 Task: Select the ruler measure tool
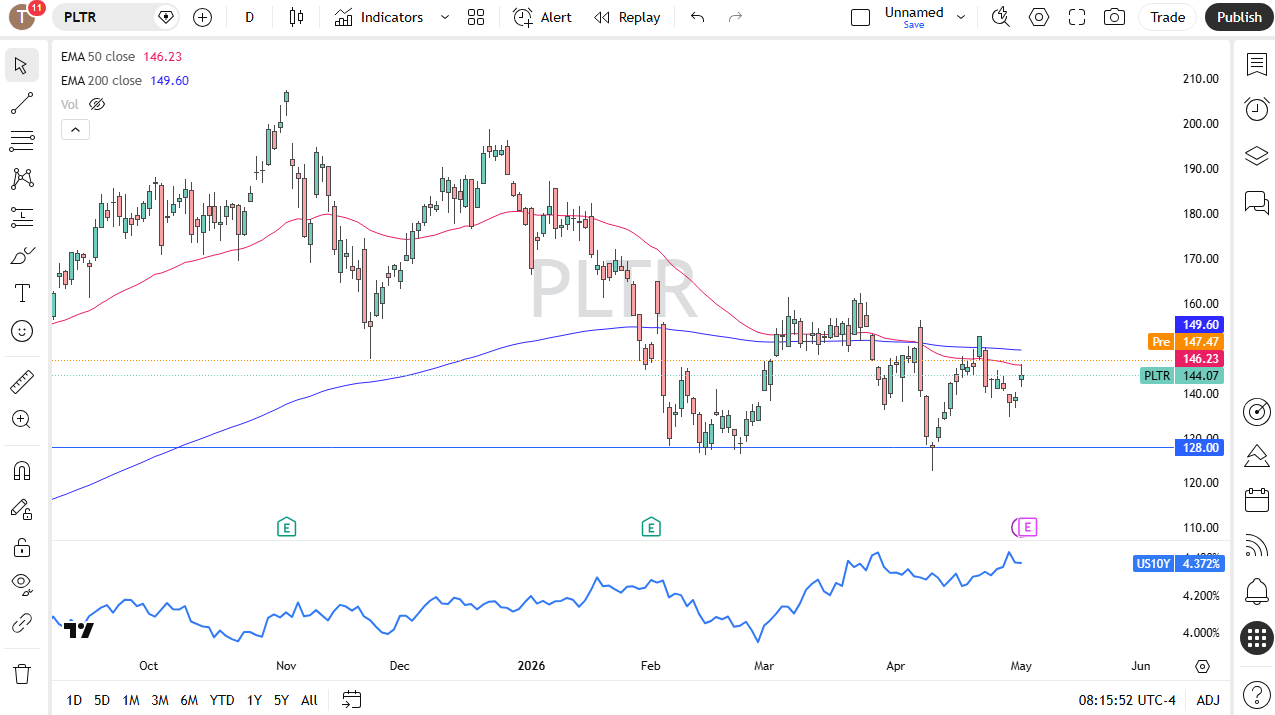(x=22, y=381)
